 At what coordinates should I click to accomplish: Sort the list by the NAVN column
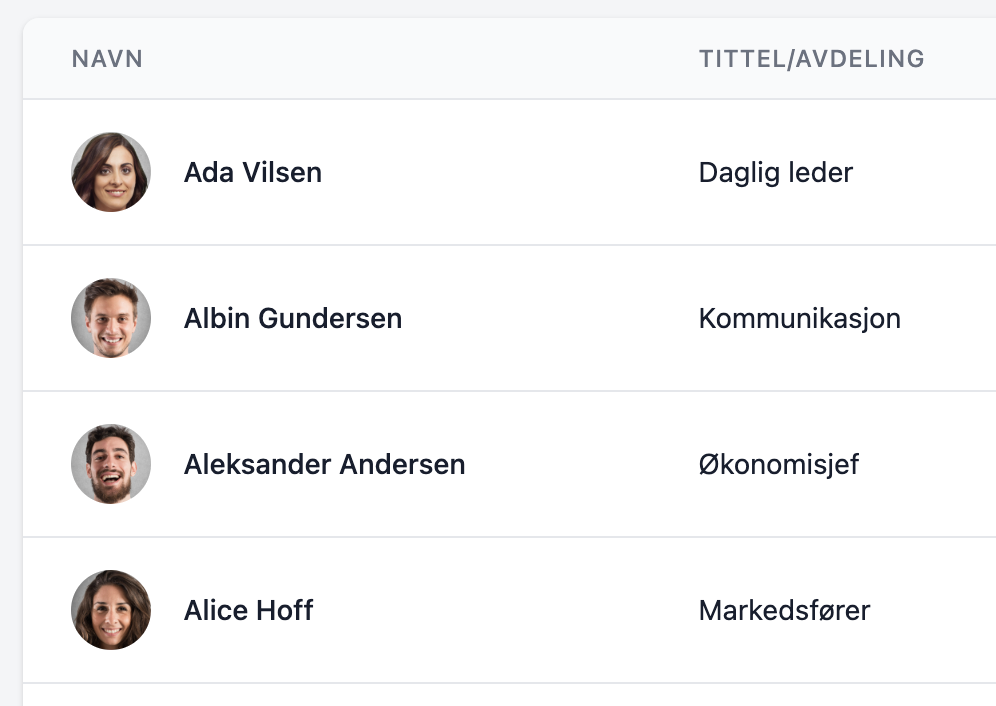coord(106,58)
